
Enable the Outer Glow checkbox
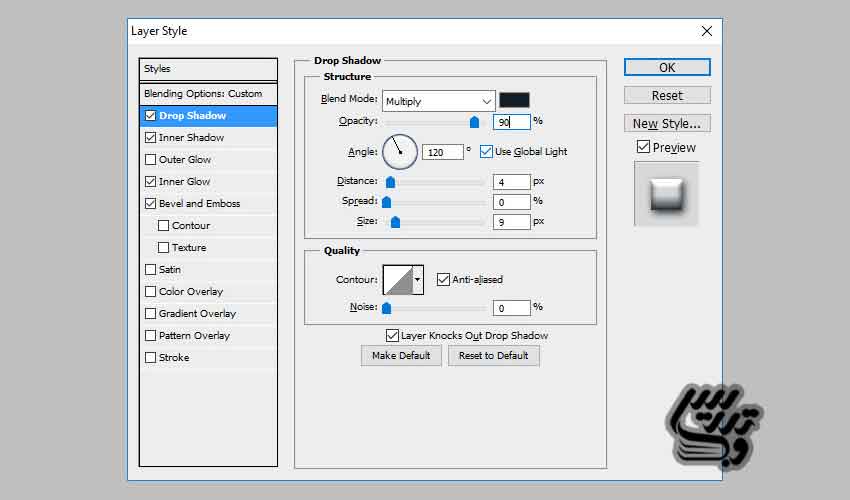click(151, 160)
